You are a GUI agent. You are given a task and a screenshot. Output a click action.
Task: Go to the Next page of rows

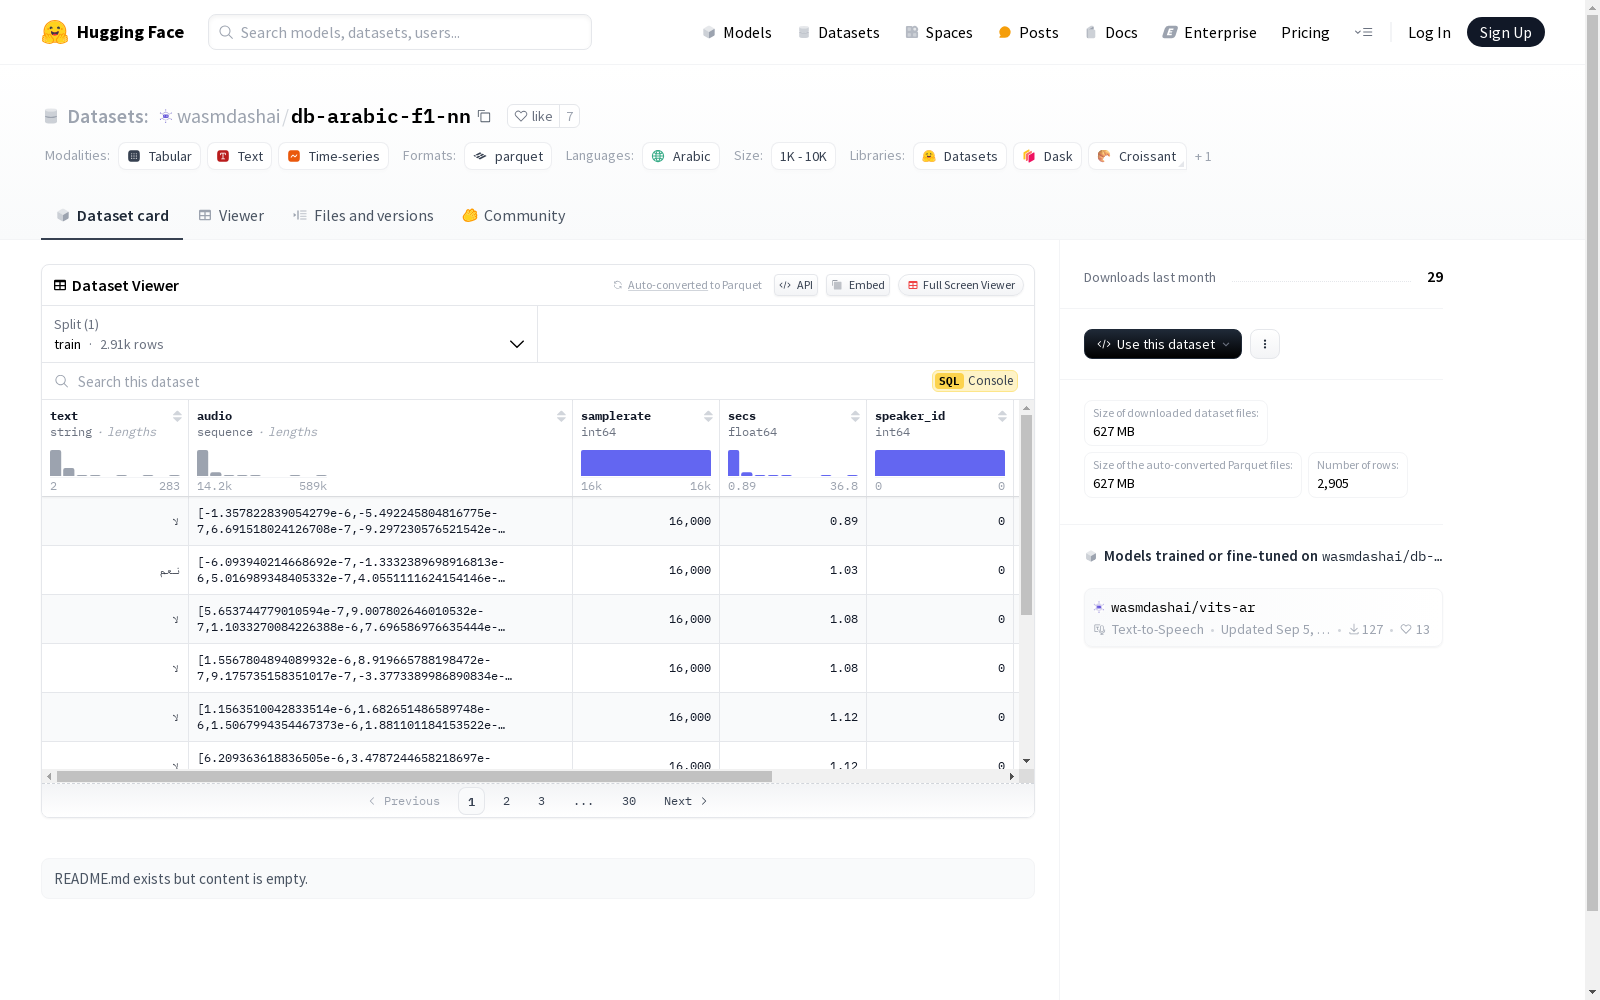pos(686,801)
